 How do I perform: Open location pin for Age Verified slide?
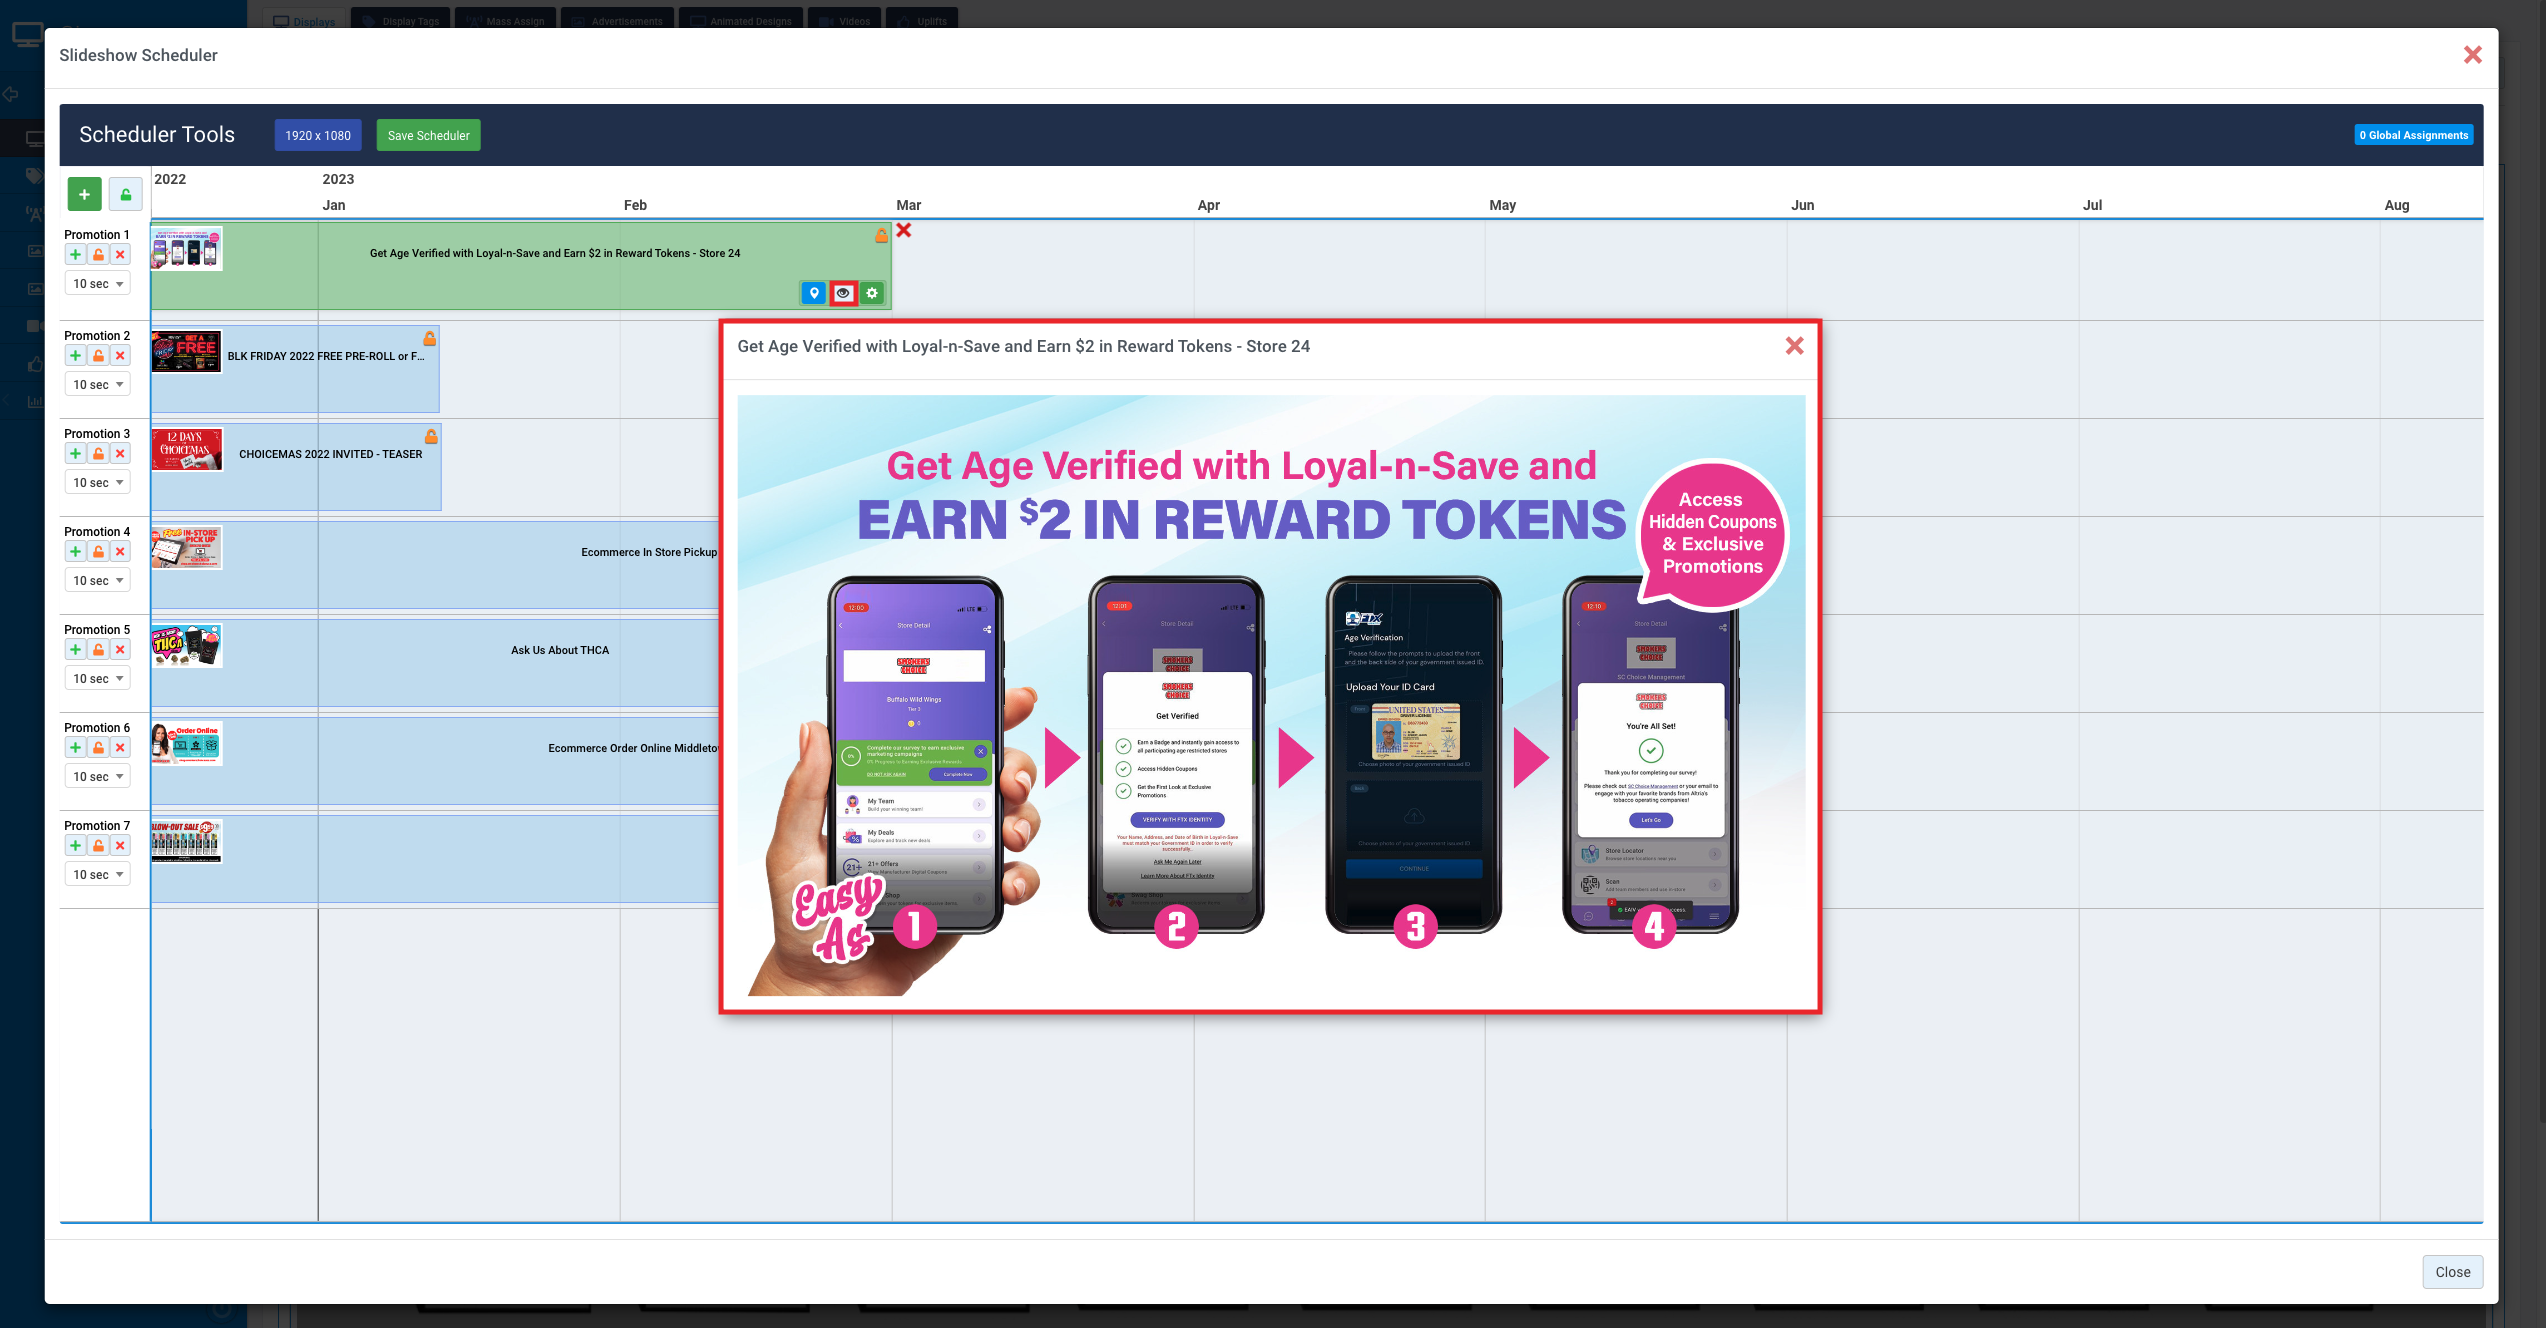click(814, 293)
